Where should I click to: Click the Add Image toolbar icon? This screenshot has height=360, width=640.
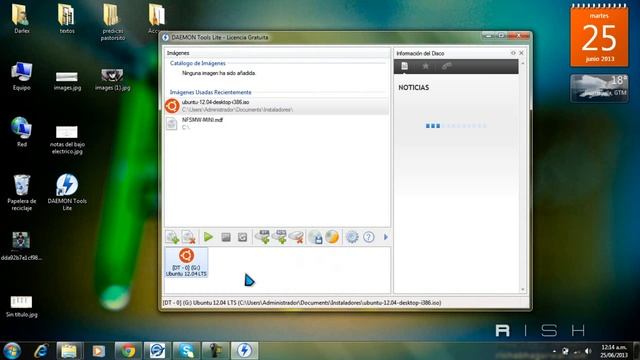(172, 237)
